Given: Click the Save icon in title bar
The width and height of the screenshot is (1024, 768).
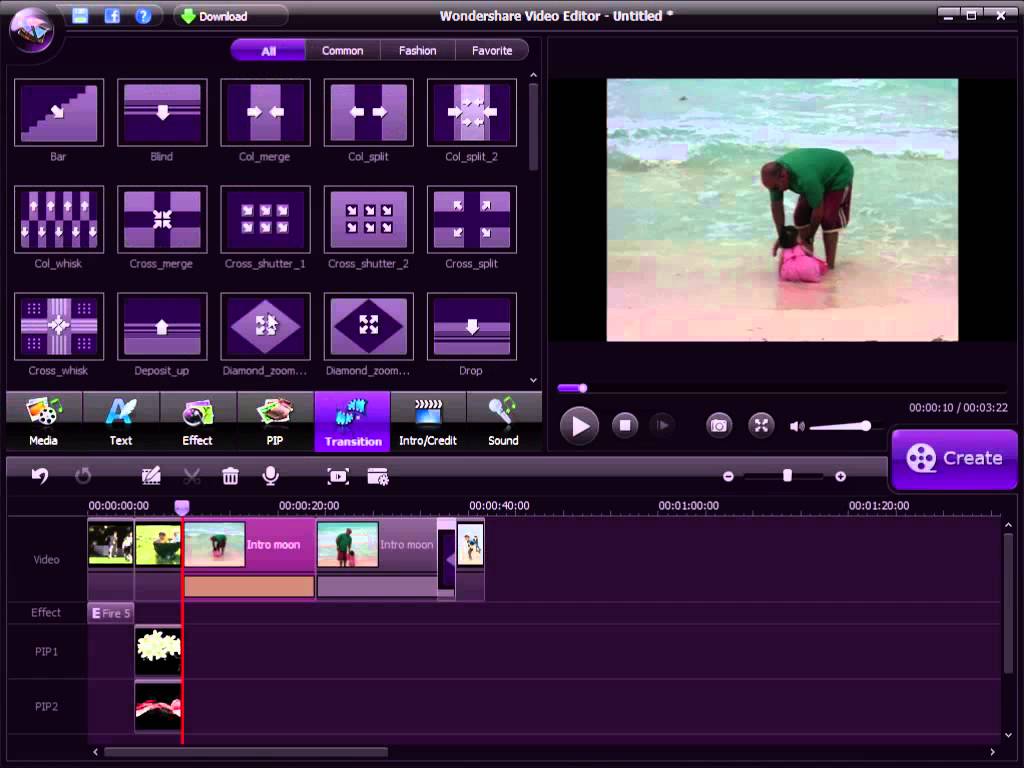Looking at the screenshot, I should pos(80,16).
